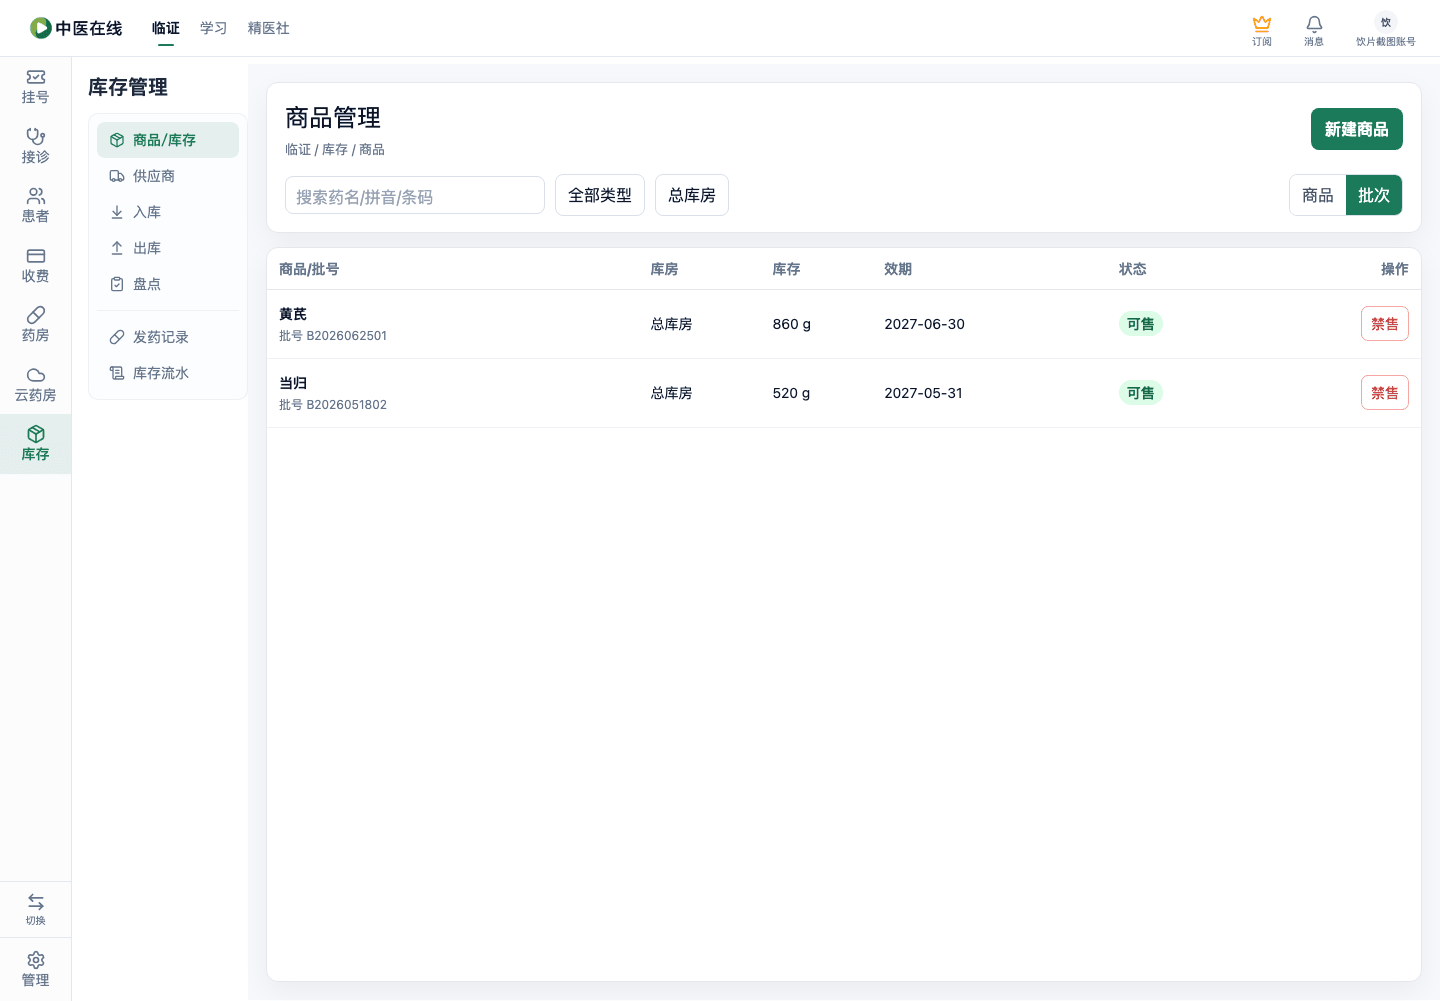Click expiry date 2027-05-31

coord(924,393)
